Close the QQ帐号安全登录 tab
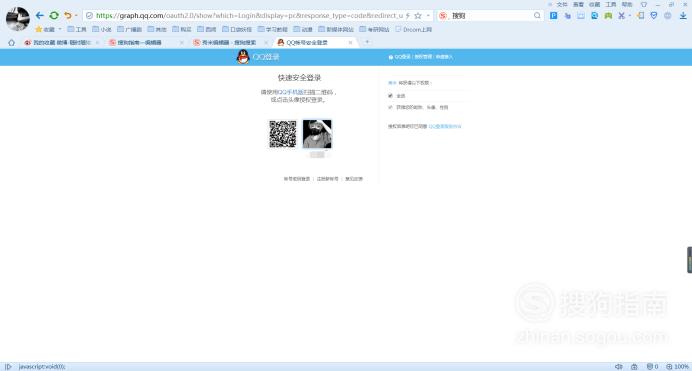692x371 pixels. [x=350, y=42]
